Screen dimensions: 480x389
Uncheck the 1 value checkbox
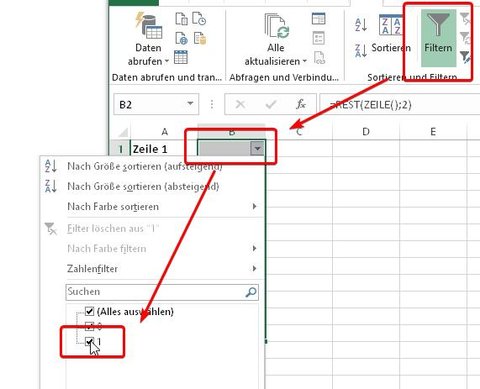click(89, 341)
